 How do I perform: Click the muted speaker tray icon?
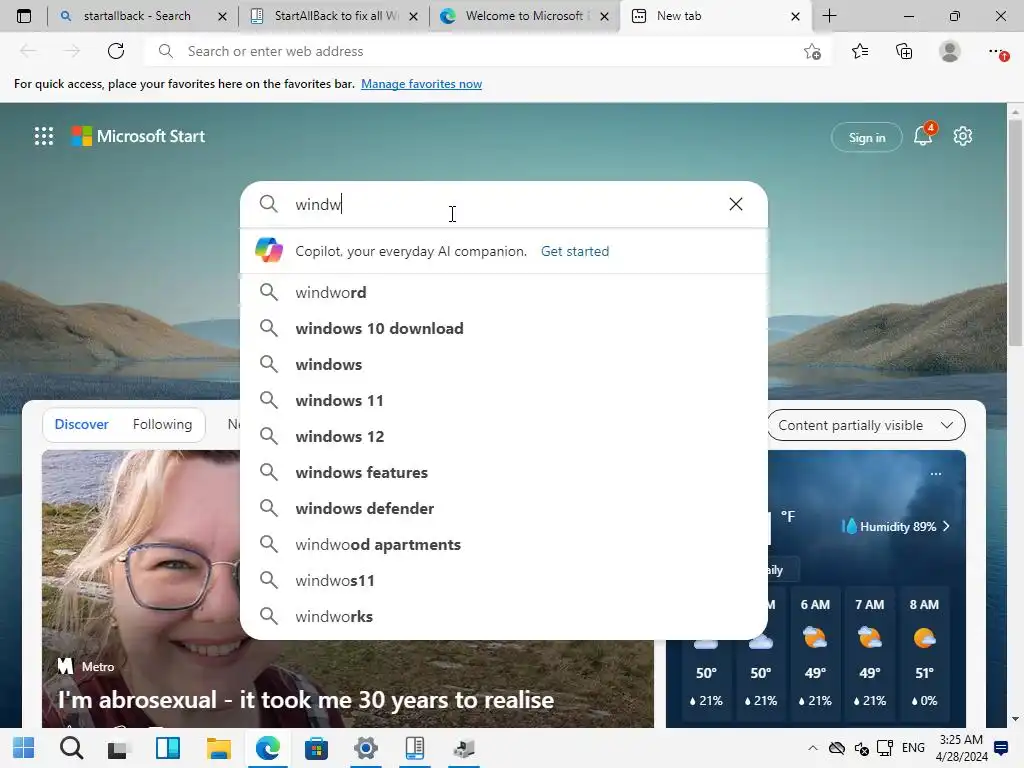pyautogui.click(x=861, y=748)
